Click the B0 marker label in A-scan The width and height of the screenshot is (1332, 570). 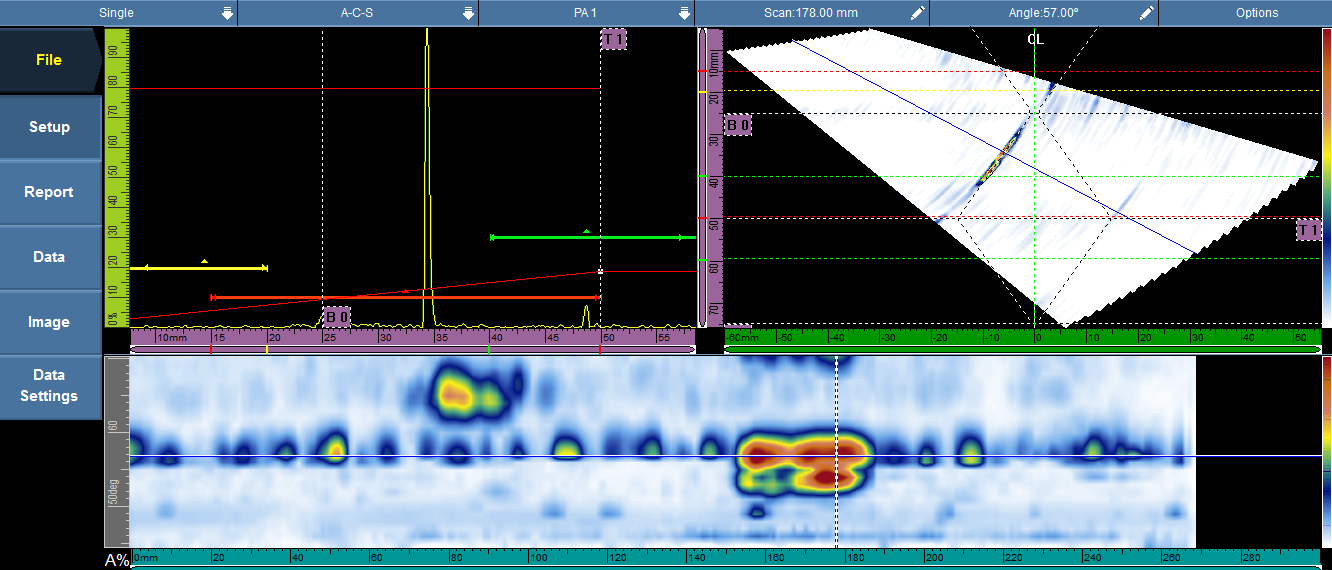(x=337, y=316)
